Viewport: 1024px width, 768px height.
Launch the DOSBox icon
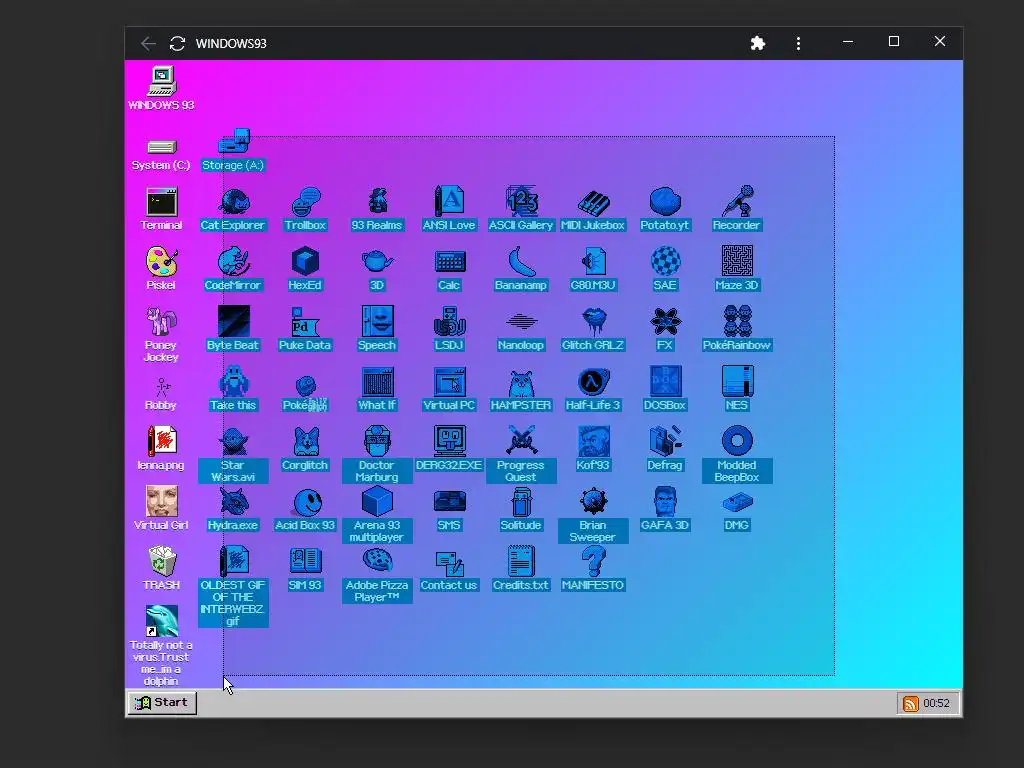(x=665, y=382)
